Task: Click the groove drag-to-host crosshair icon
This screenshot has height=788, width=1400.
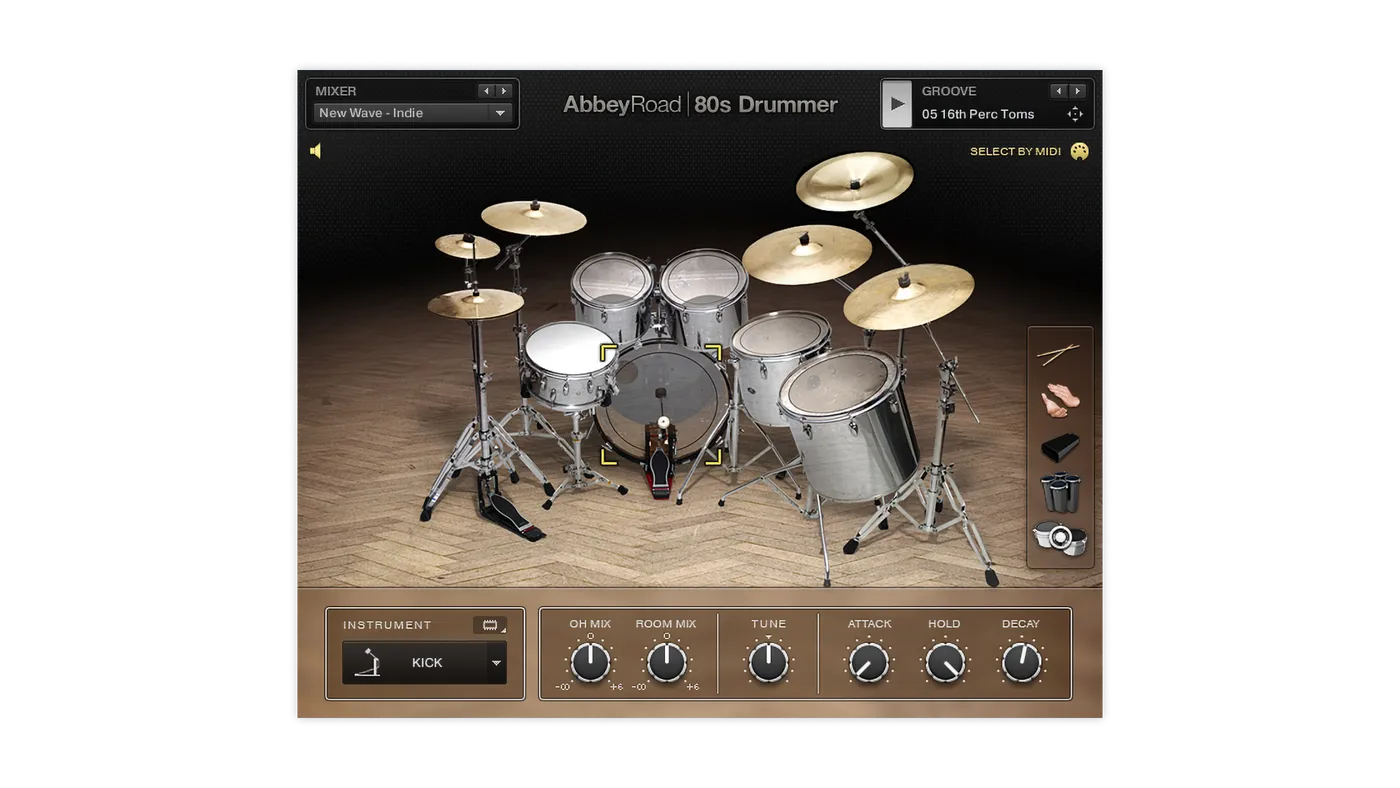Action: (1075, 114)
